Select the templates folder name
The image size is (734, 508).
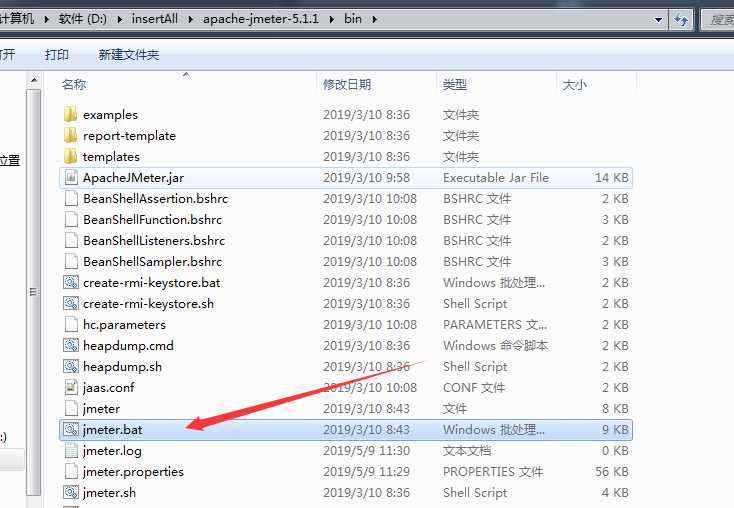point(111,157)
